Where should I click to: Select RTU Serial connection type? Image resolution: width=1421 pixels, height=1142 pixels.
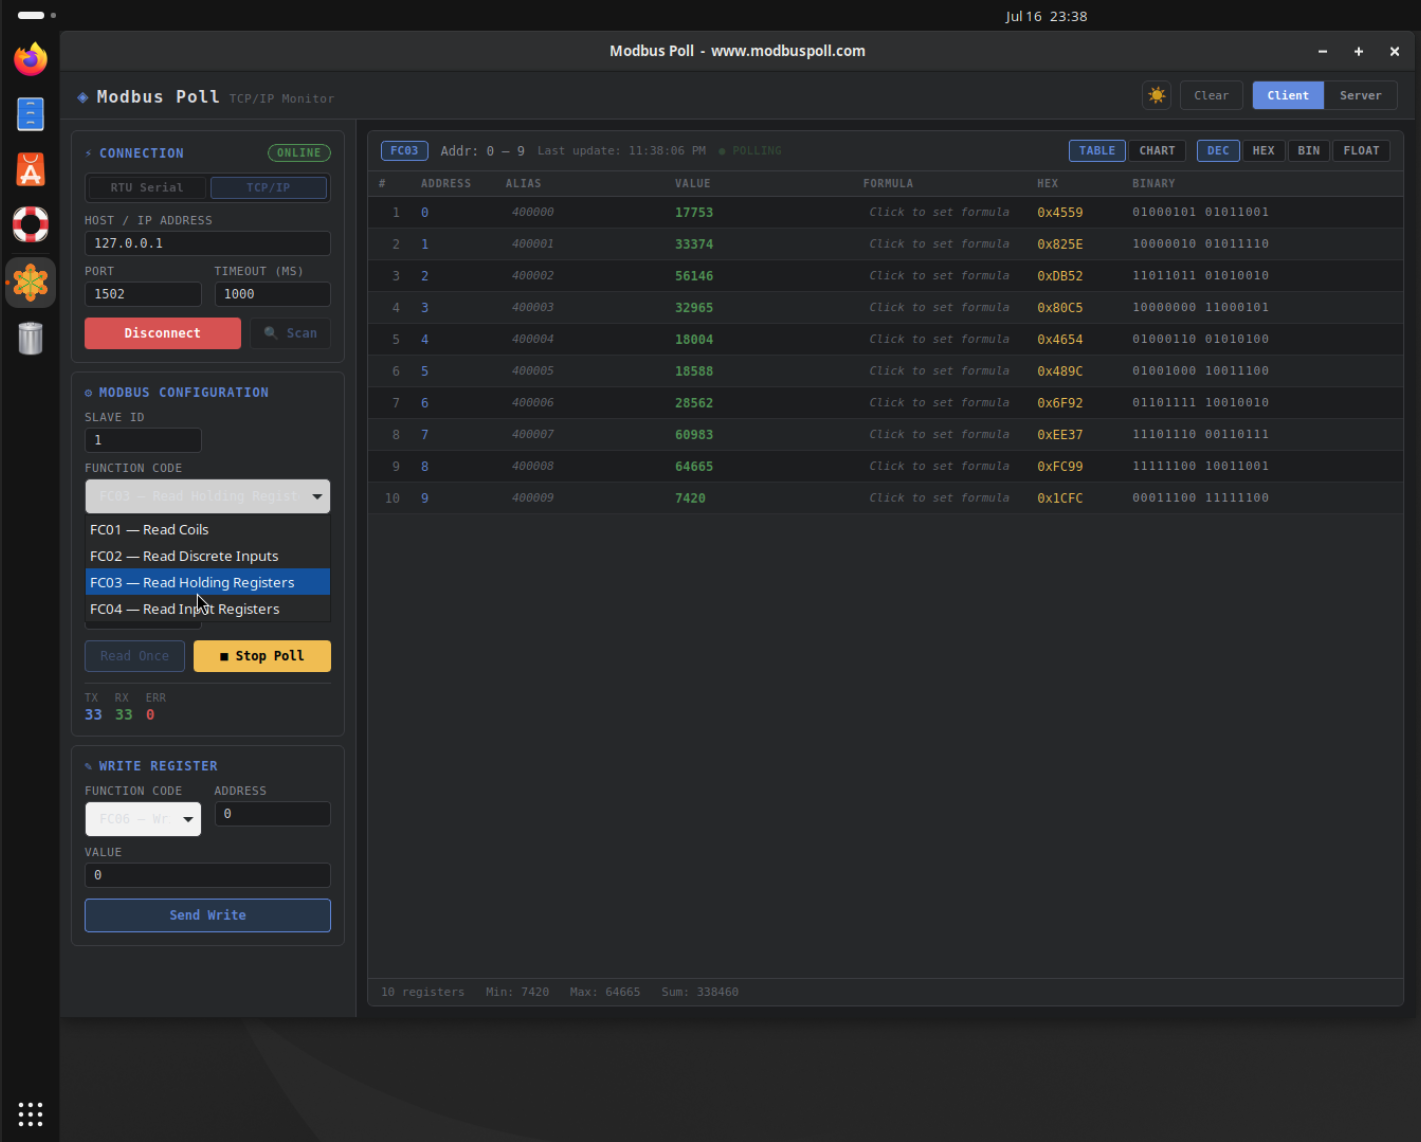pos(147,187)
